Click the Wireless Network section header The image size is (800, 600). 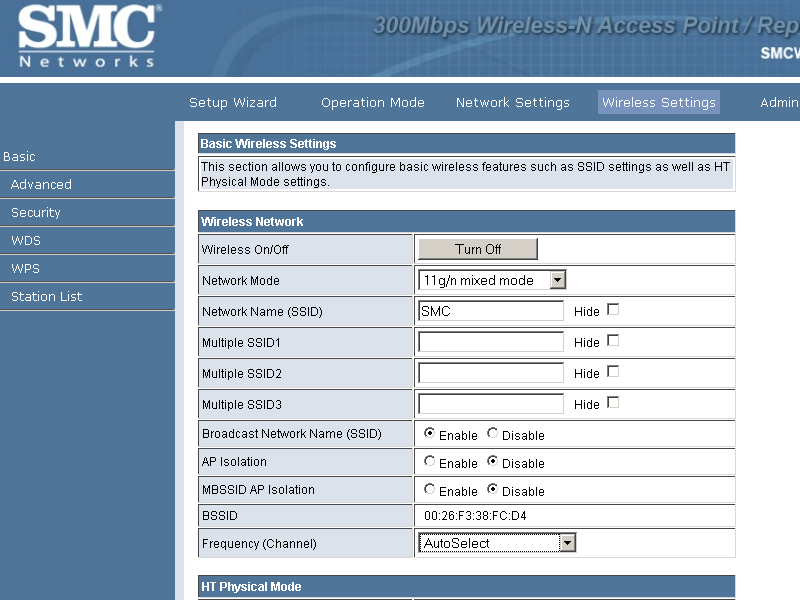coord(252,222)
